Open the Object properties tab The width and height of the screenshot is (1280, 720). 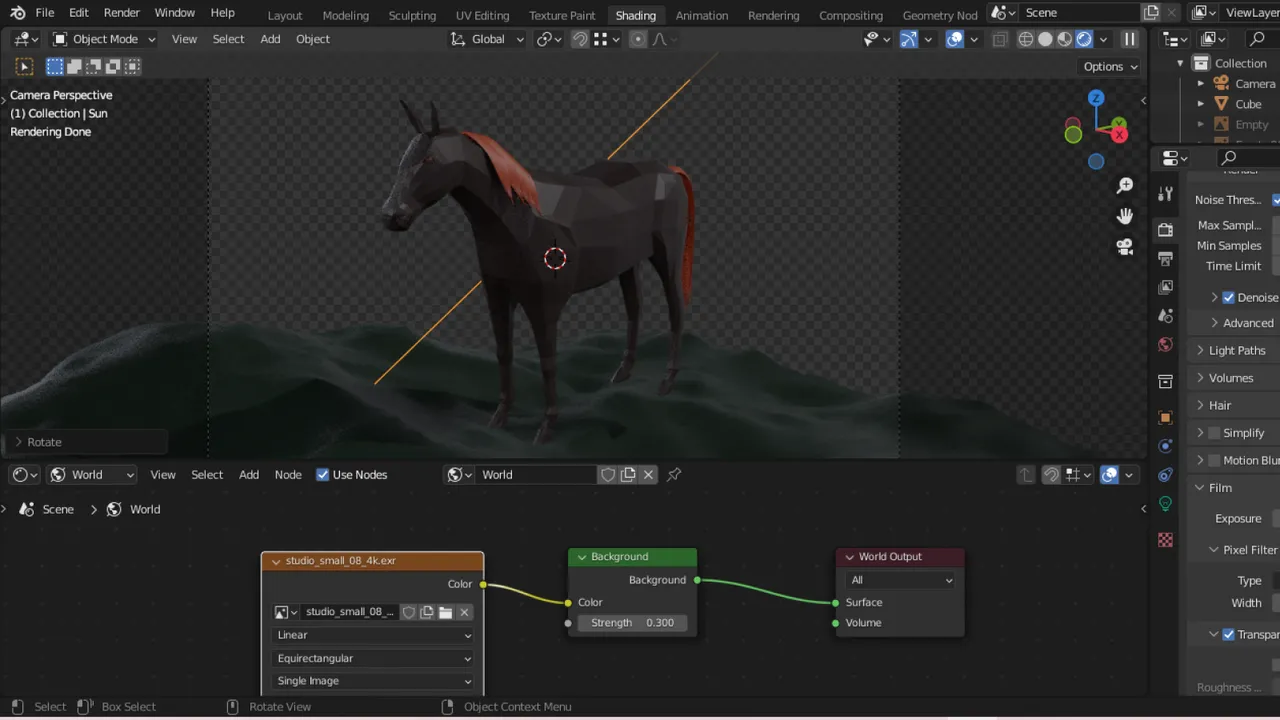pos(1165,418)
